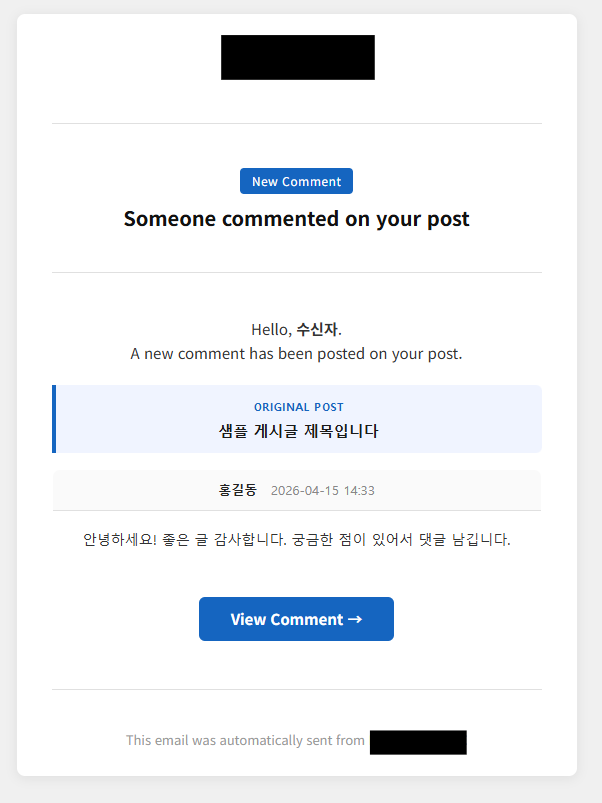Click the divider line under the heading
The width and height of the screenshot is (602, 803).
[296, 272]
